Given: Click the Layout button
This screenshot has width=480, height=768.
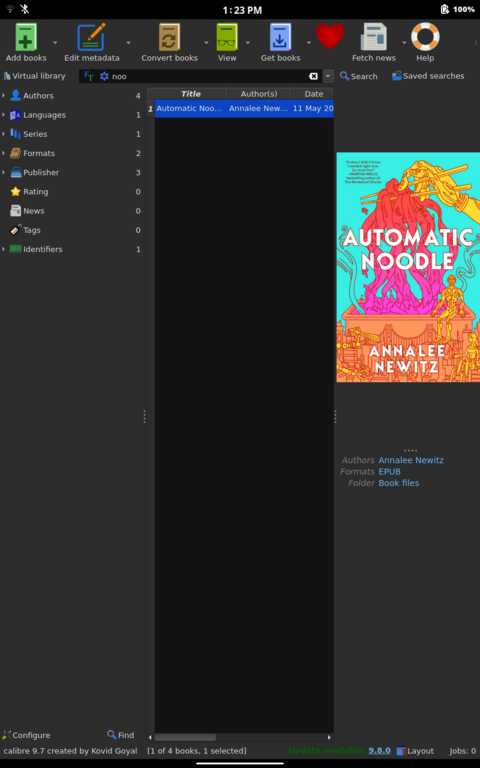Looking at the screenshot, I should 415,751.
